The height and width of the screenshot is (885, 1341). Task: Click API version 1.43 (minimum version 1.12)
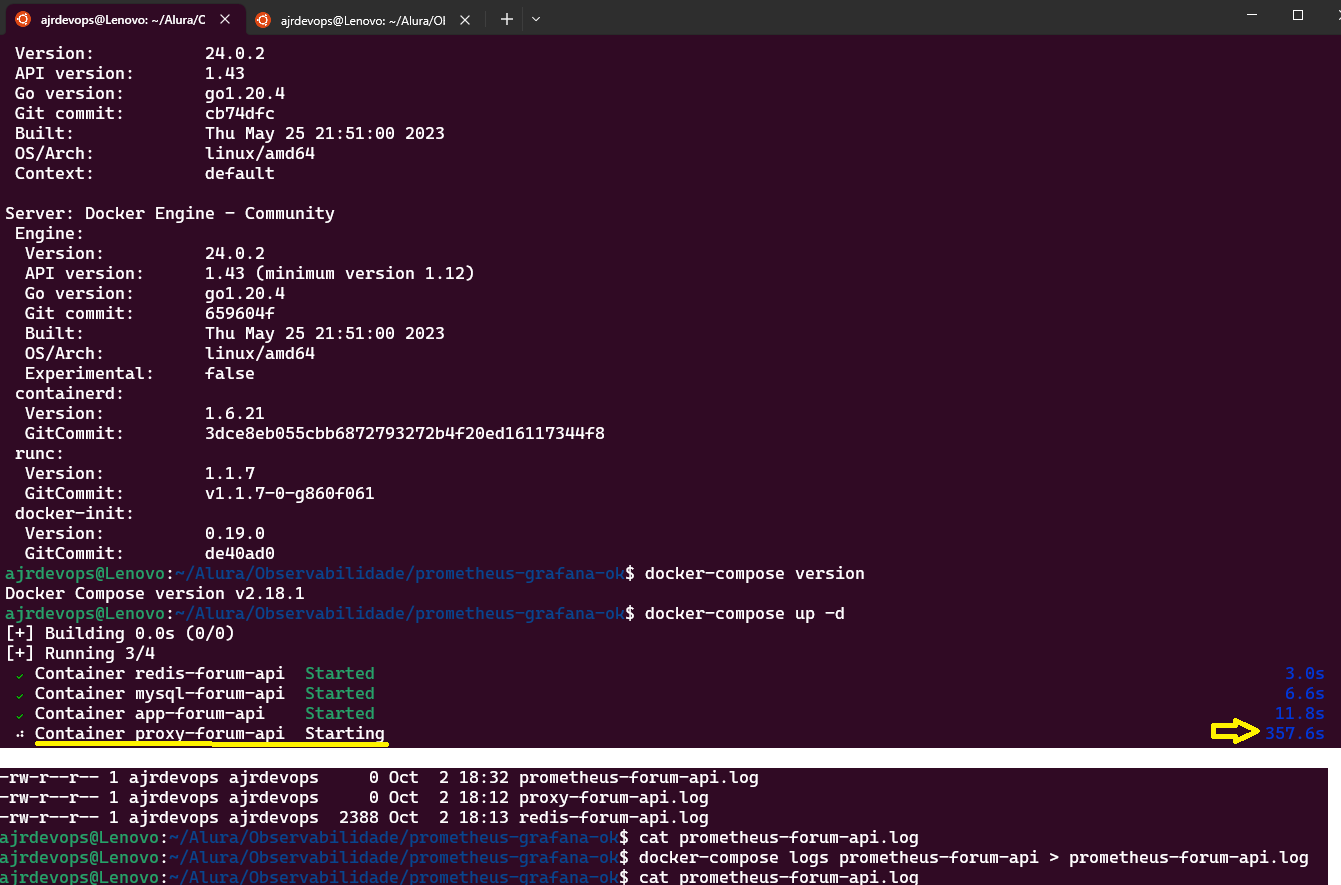(x=340, y=273)
